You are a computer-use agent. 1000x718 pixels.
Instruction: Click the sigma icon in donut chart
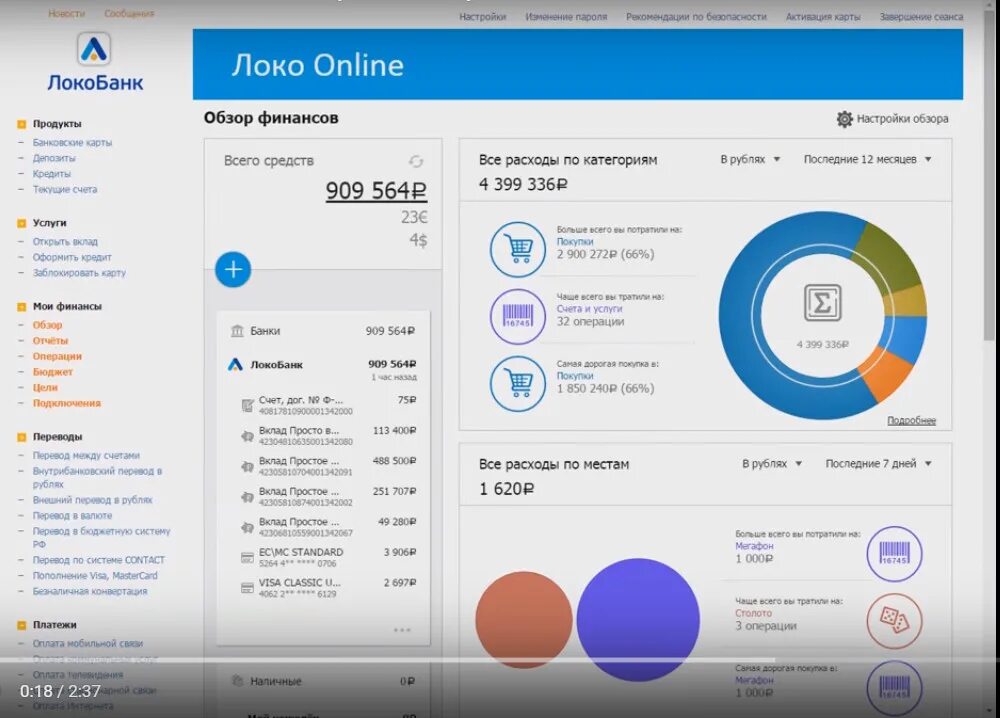coord(822,303)
